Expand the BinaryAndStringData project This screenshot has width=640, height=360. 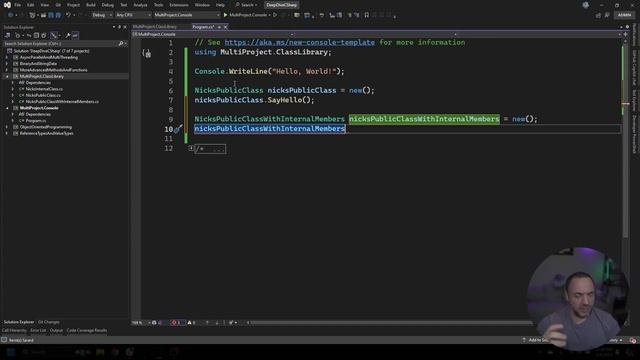[7, 64]
